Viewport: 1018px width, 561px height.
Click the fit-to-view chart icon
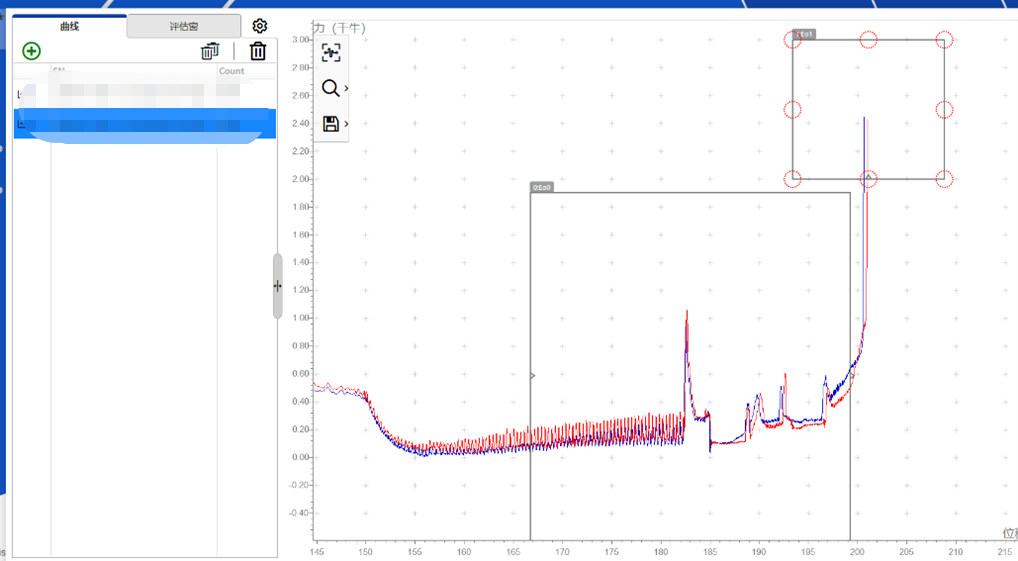(331, 54)
